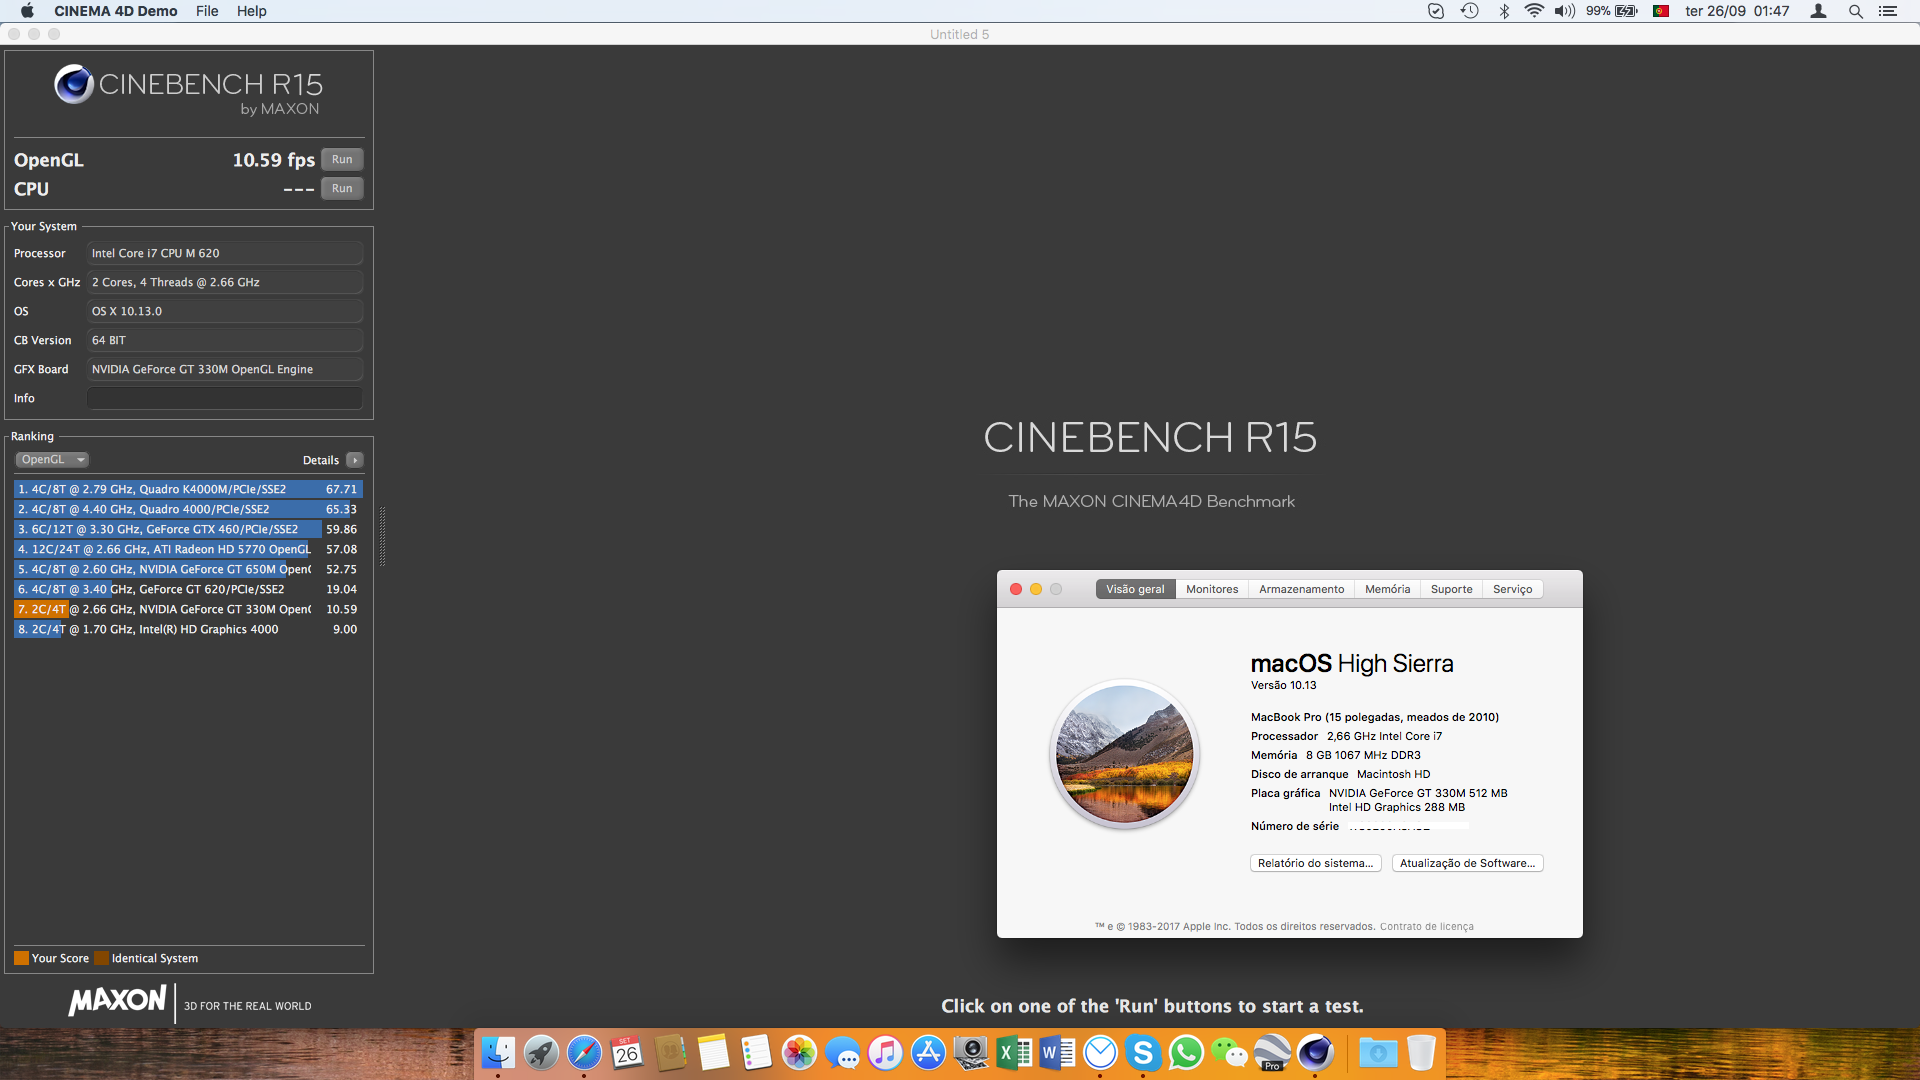Open Downloads folder in the dock
The width and height of the screenshot is (1920, 1080).
pyautogui.click(x=1378, y=1052)
